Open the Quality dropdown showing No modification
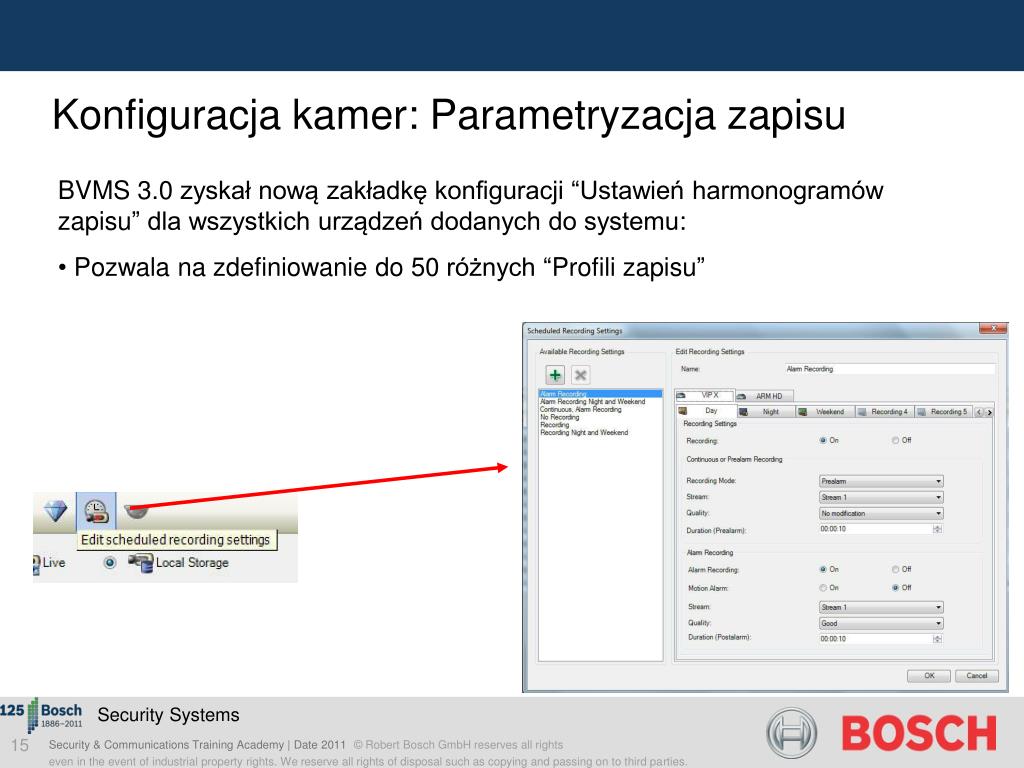Viewport: 1024px width, 768px height. click(x=881, y=514)
